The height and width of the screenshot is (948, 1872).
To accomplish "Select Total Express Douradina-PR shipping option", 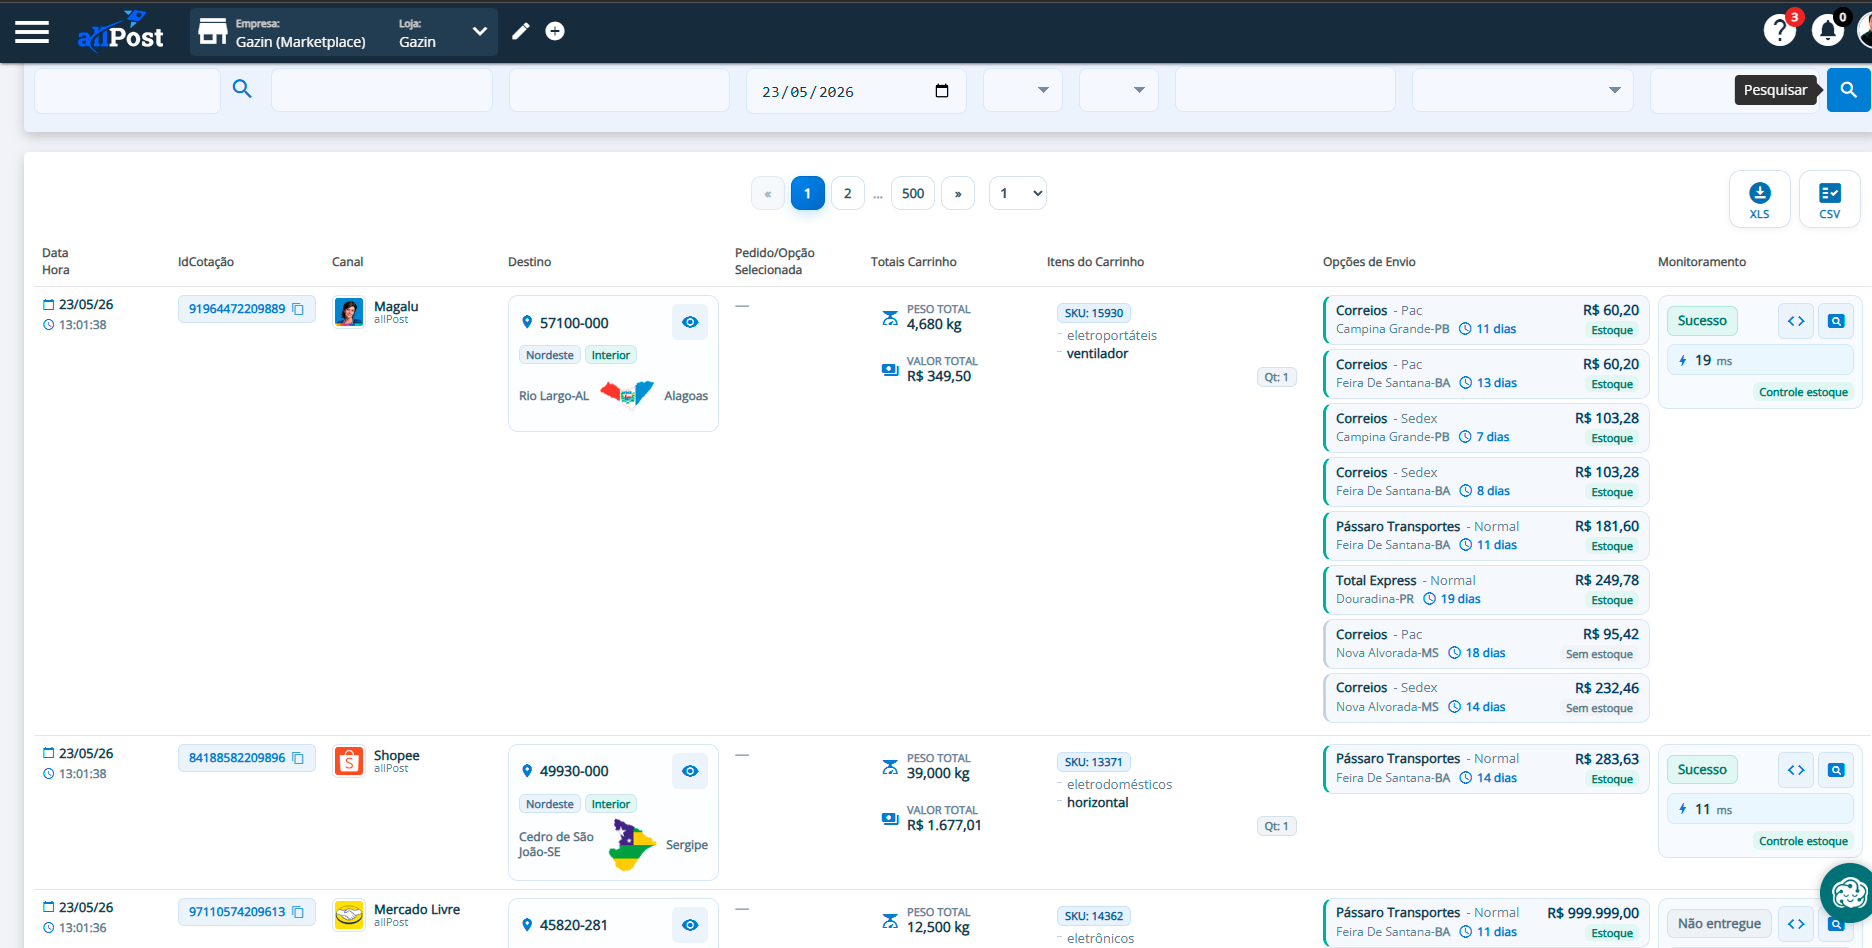I will click(x=1486, y=590).
